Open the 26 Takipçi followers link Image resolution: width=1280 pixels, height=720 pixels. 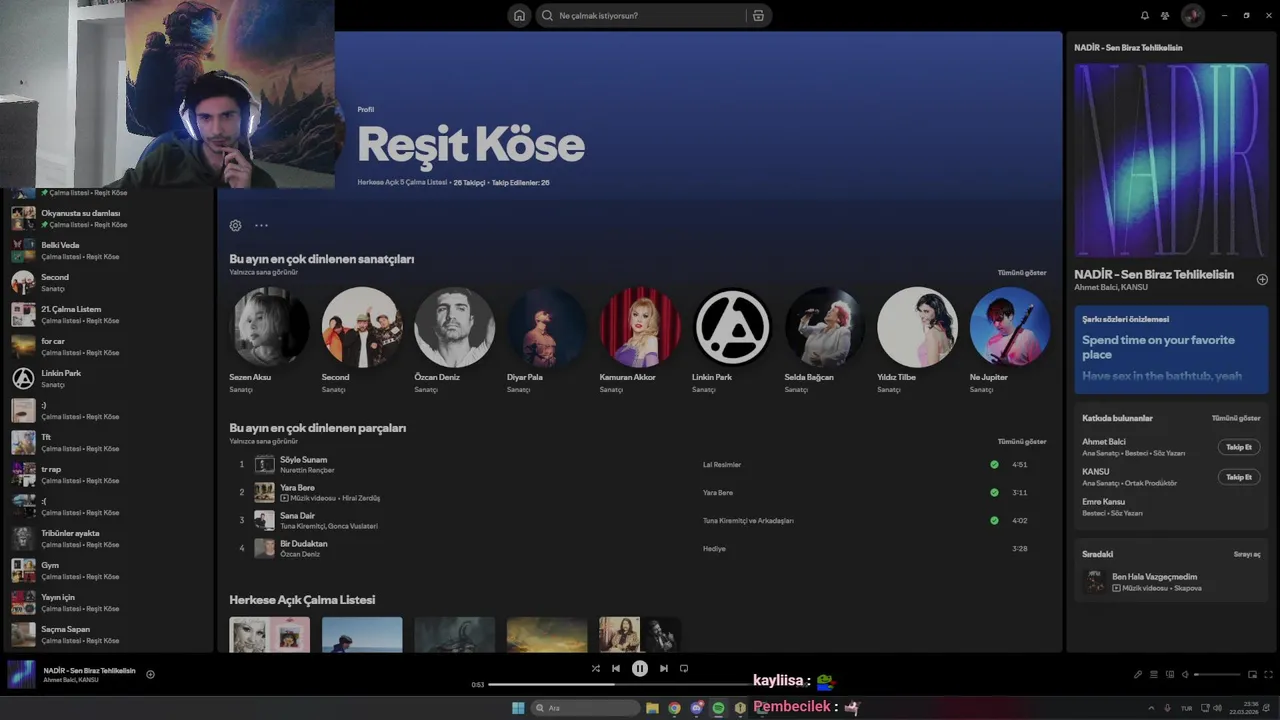point(469,183)
